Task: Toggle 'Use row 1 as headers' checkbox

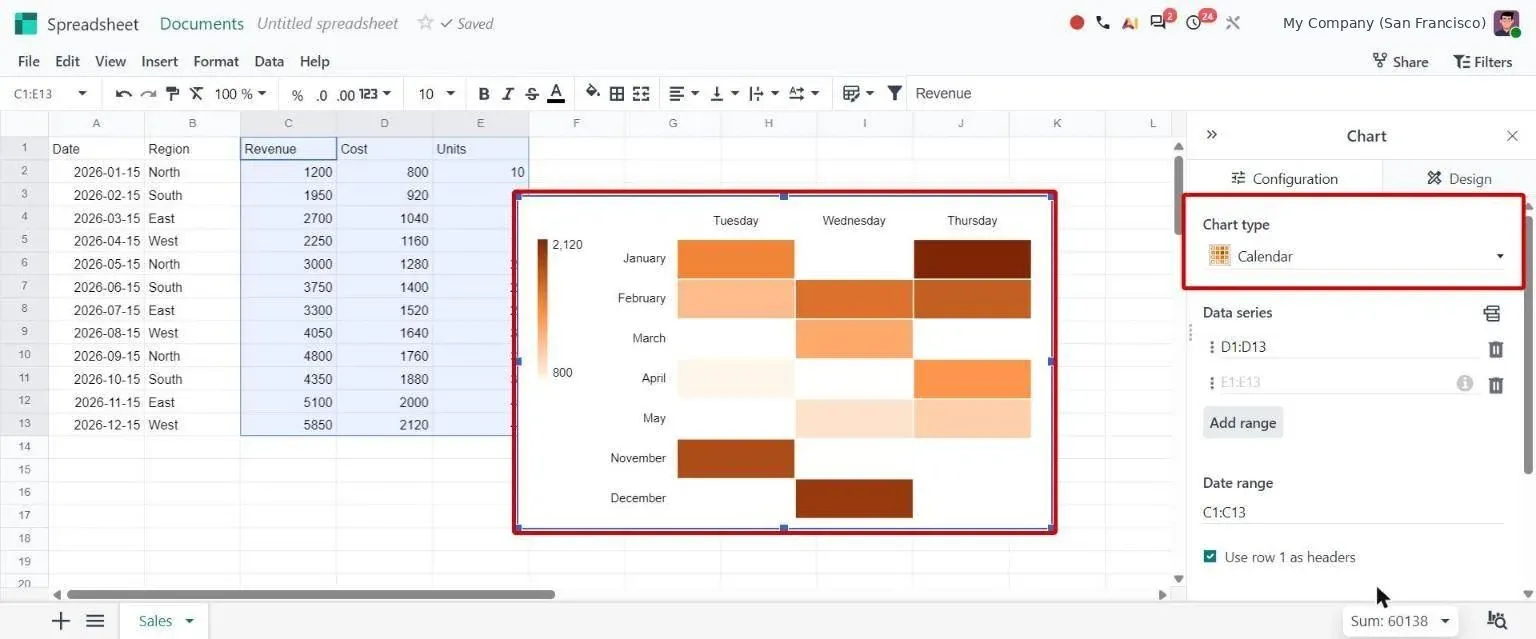Action: pyautogui.click(x=1210, y=556)
